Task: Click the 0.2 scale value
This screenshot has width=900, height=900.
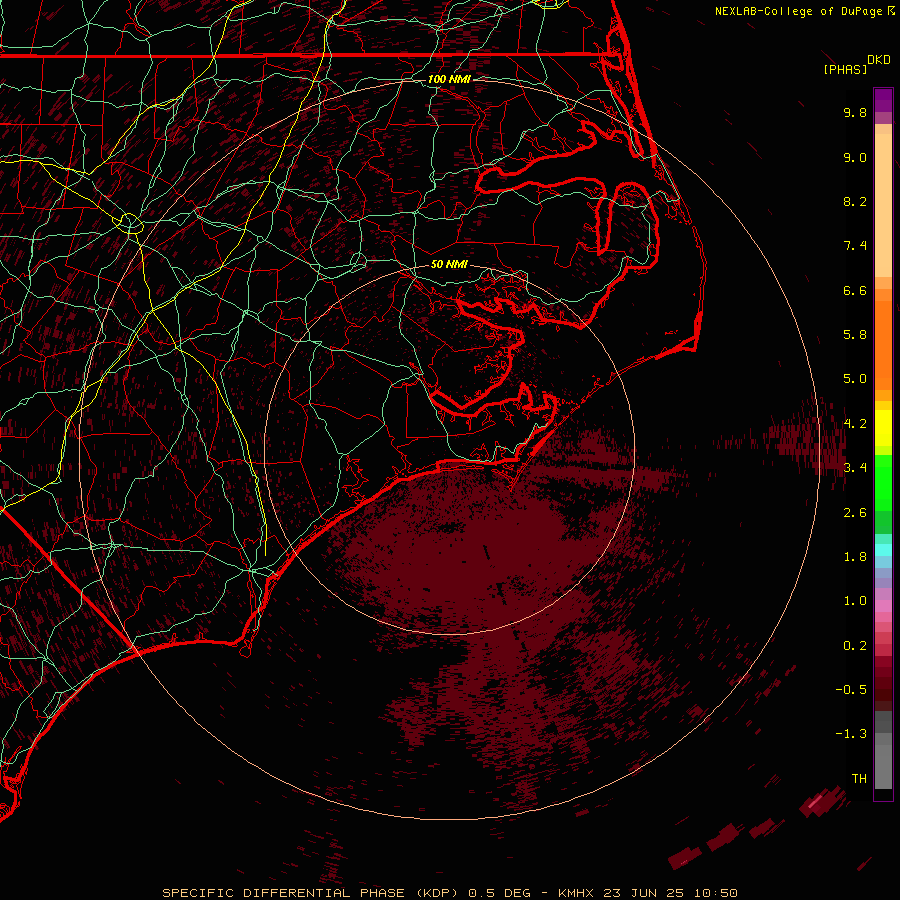Action: click(855, 646)
